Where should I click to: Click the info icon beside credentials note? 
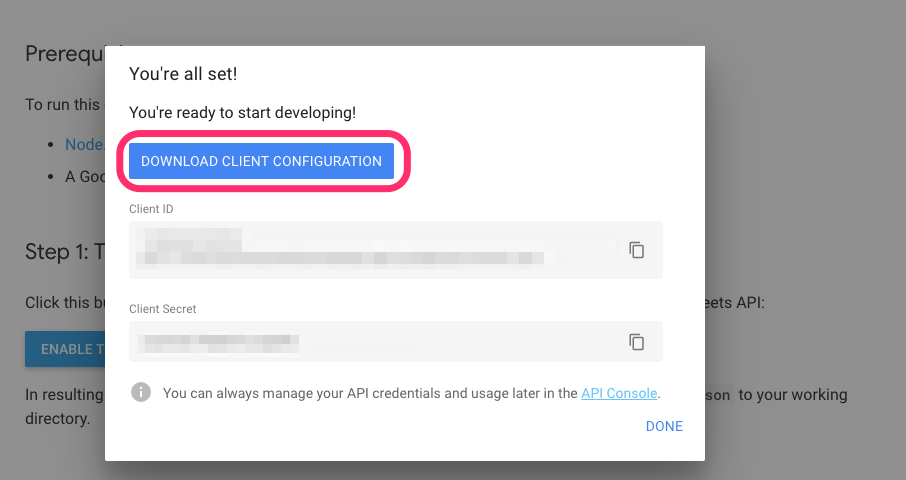(141, 392)
